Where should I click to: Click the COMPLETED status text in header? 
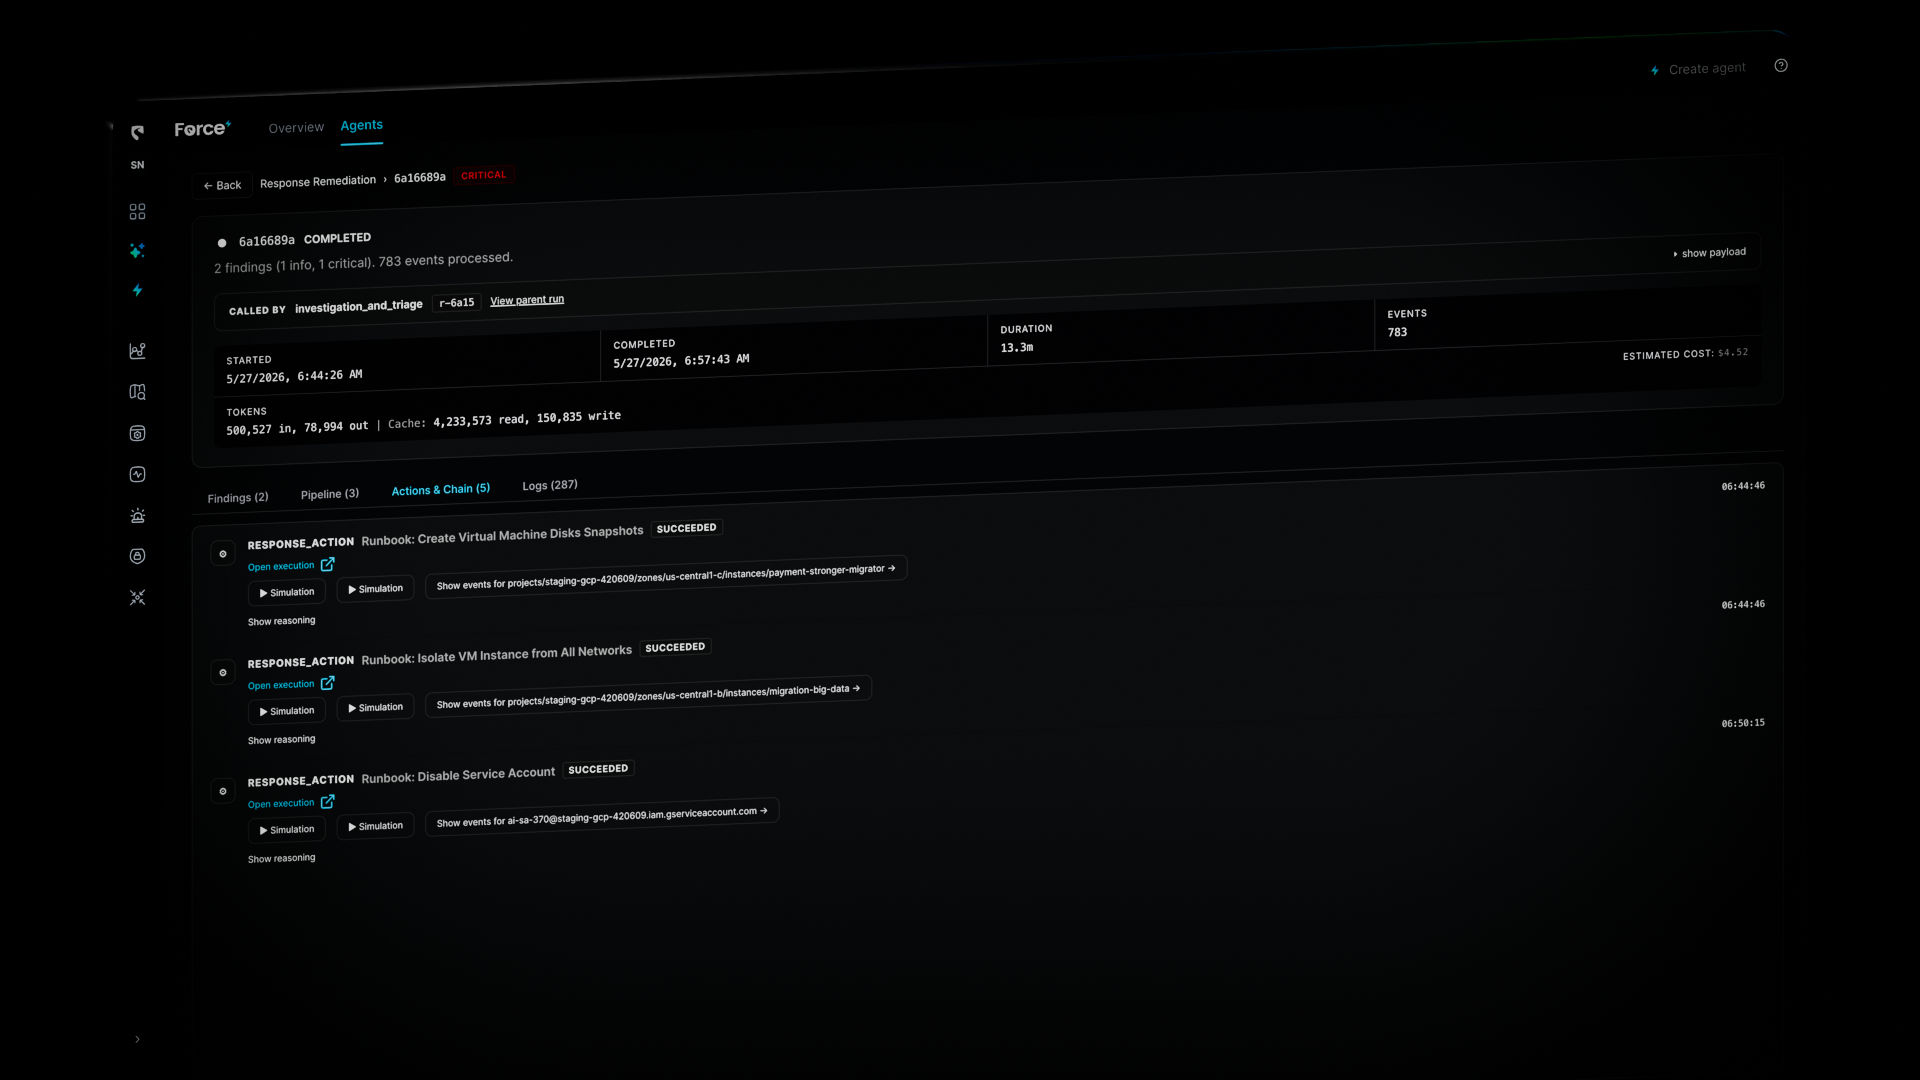pyautogui.click(x=337, y=239)
